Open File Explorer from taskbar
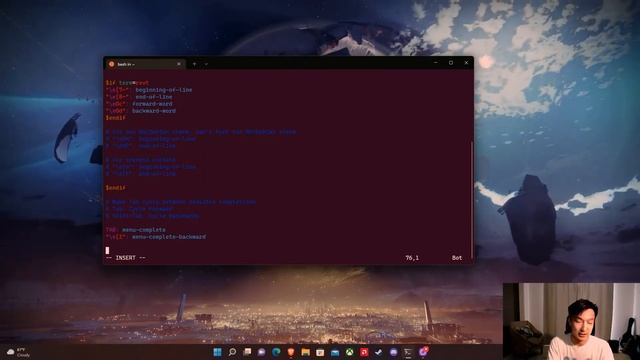Image resolution: width=640 pixels, height=360 pixels. click(305, 352)
